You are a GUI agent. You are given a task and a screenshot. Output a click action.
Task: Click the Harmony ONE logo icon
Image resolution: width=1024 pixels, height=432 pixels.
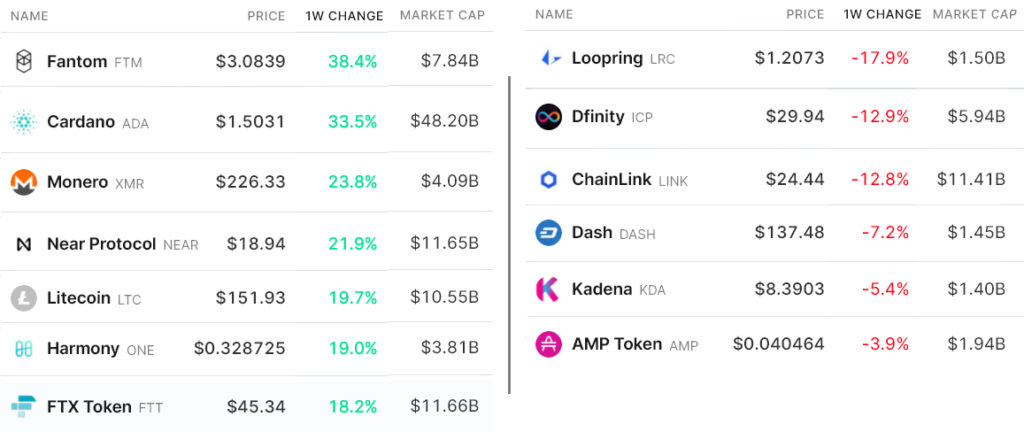pos(23,349)
